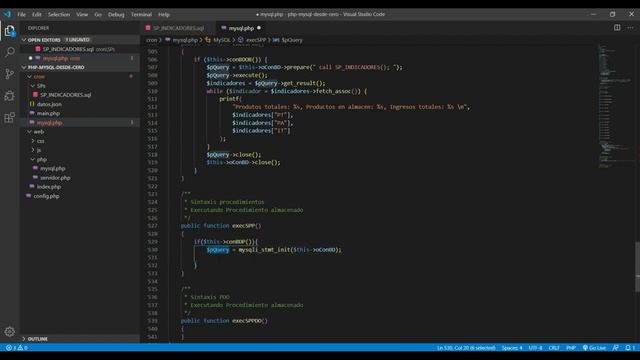Viewport: 640px width, 360px height.
Task: Click the mysqli_stmt_init call on line 530
Action: [264, 249]
